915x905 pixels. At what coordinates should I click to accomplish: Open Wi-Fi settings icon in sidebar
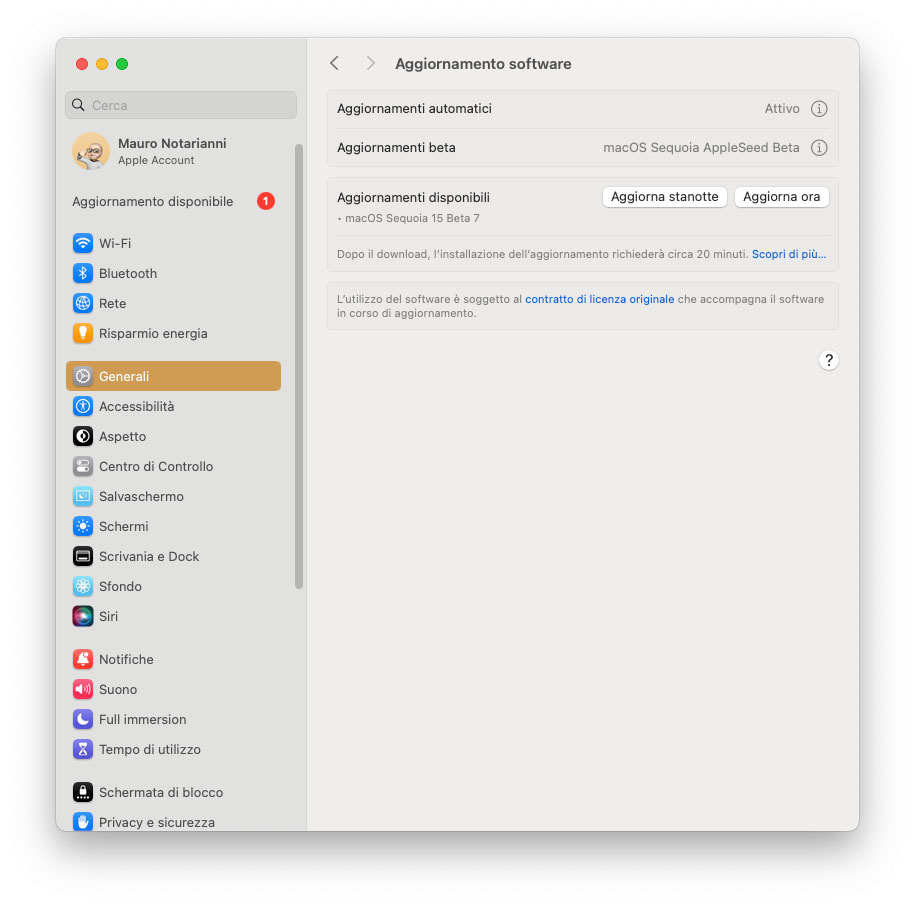point(83,243)
